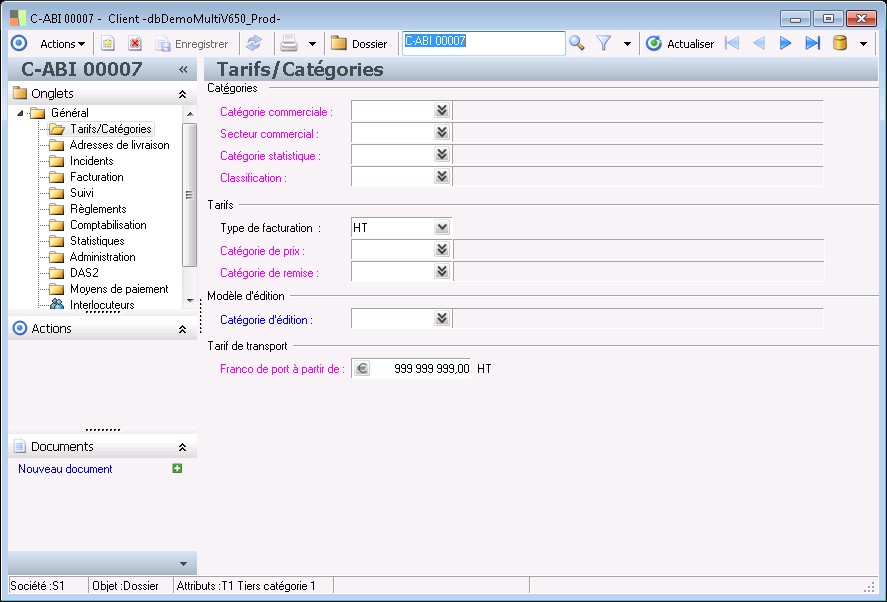
Task: Open the Secteur commercial dropdown
Action: click(442, 132)
